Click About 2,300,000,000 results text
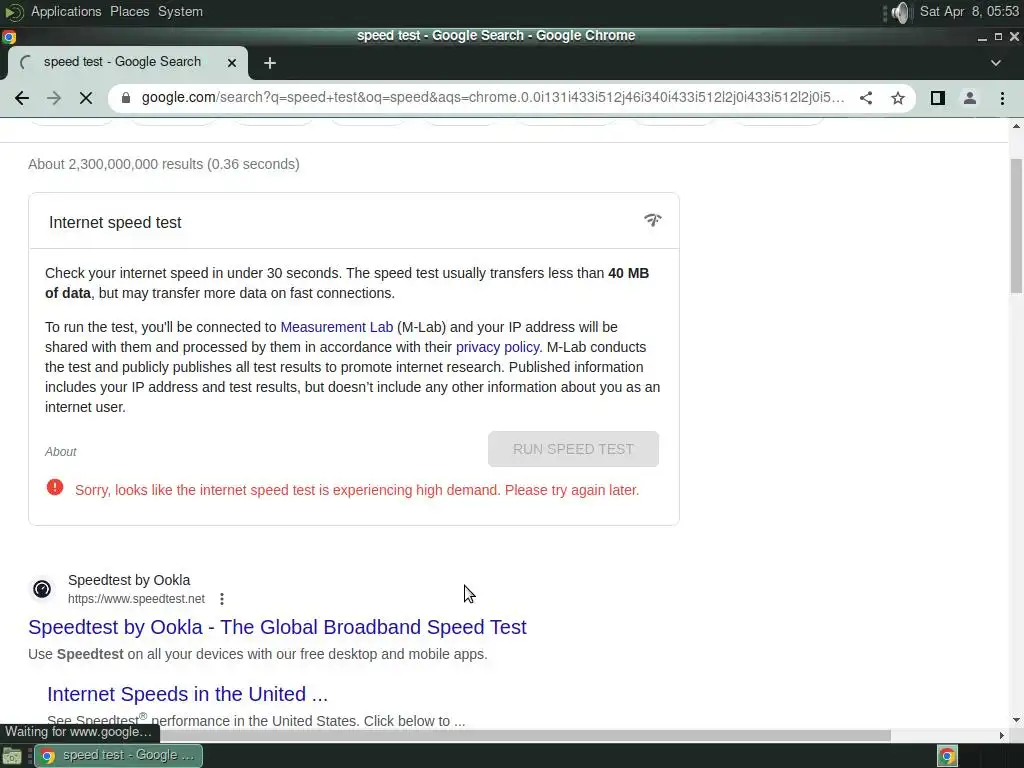1024x768 pixels. click(164, 165)
